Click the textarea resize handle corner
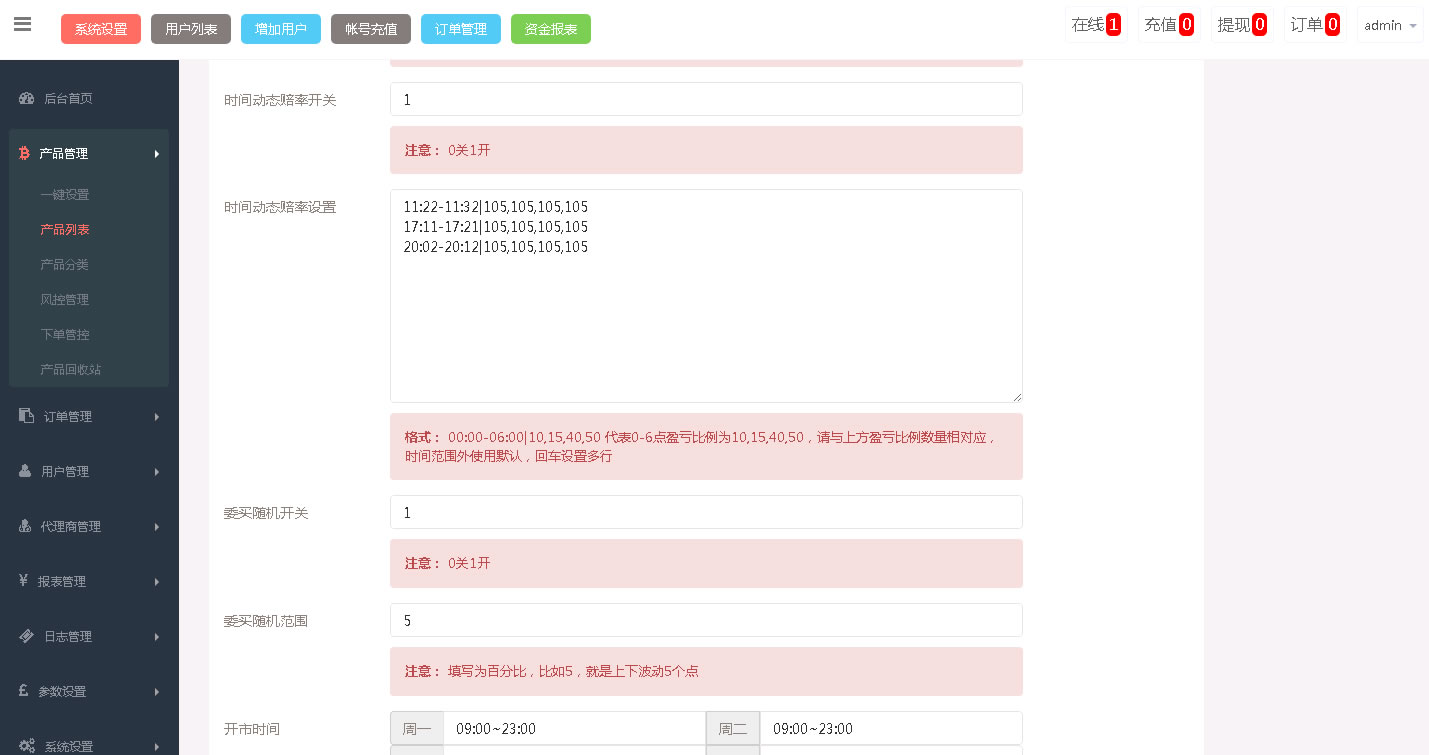 [1016, 396]
